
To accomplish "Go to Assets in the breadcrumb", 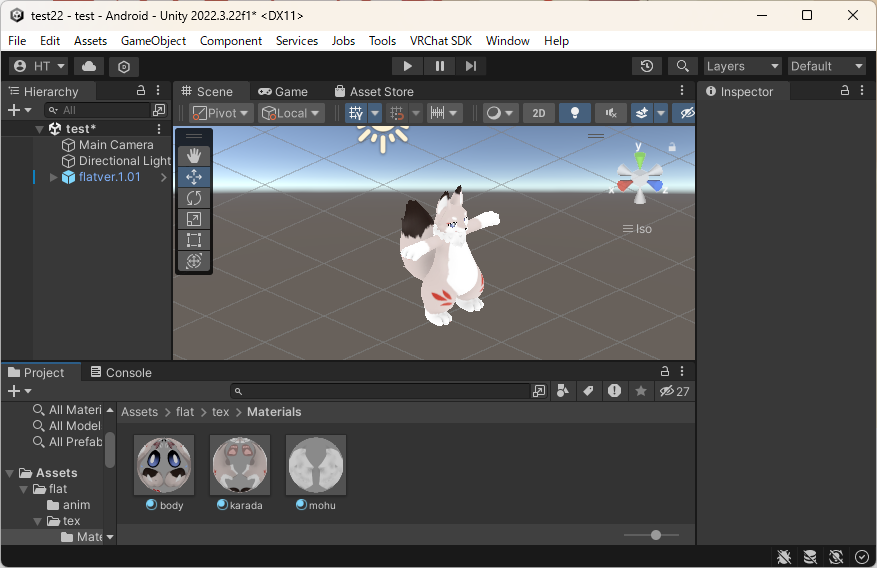I will (x=139, y=412).
